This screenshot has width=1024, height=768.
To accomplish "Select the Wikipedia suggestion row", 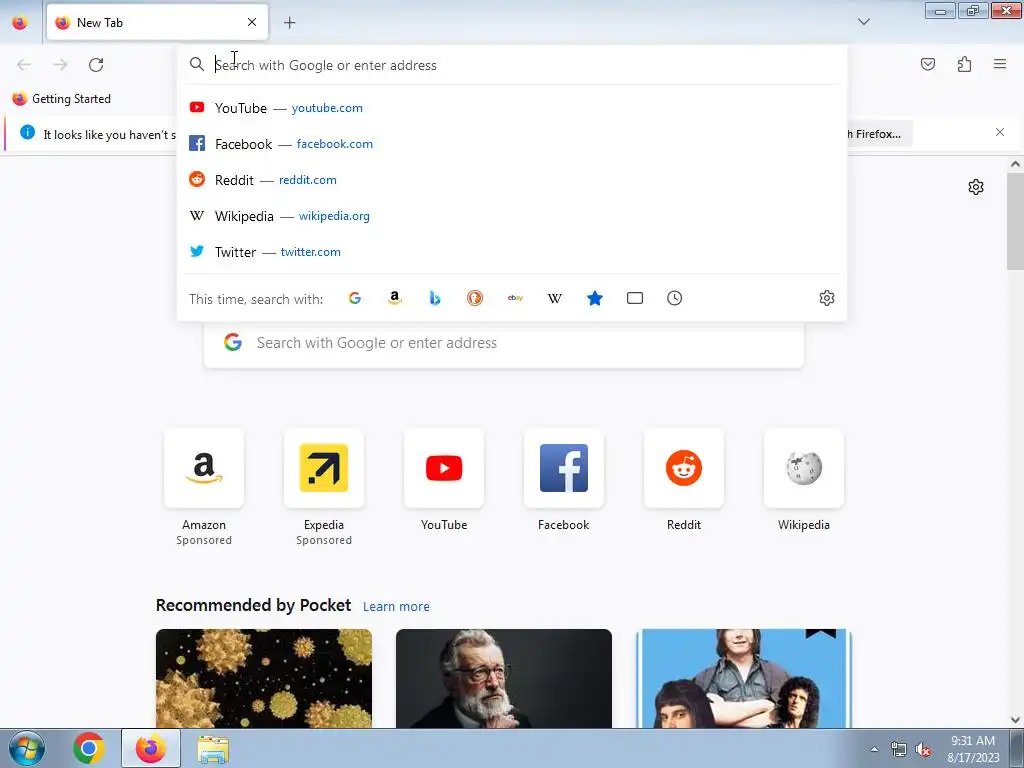I will coord(512,216).
